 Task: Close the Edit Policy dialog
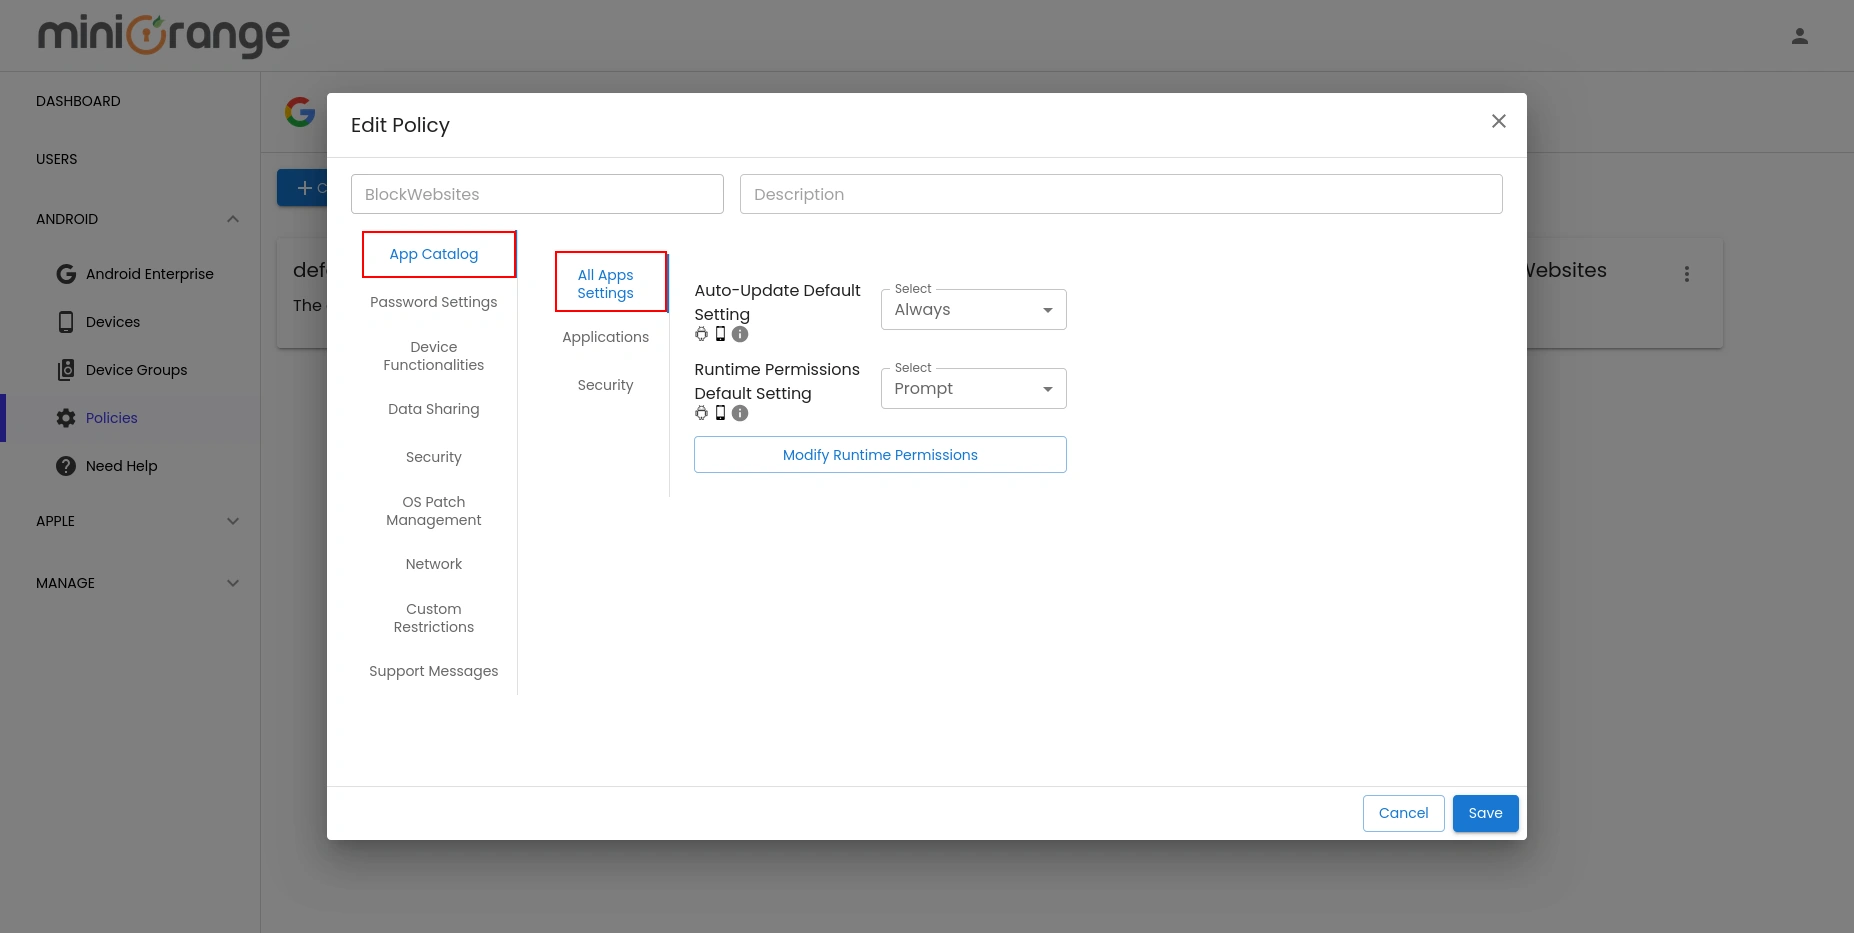(1498, 121)
